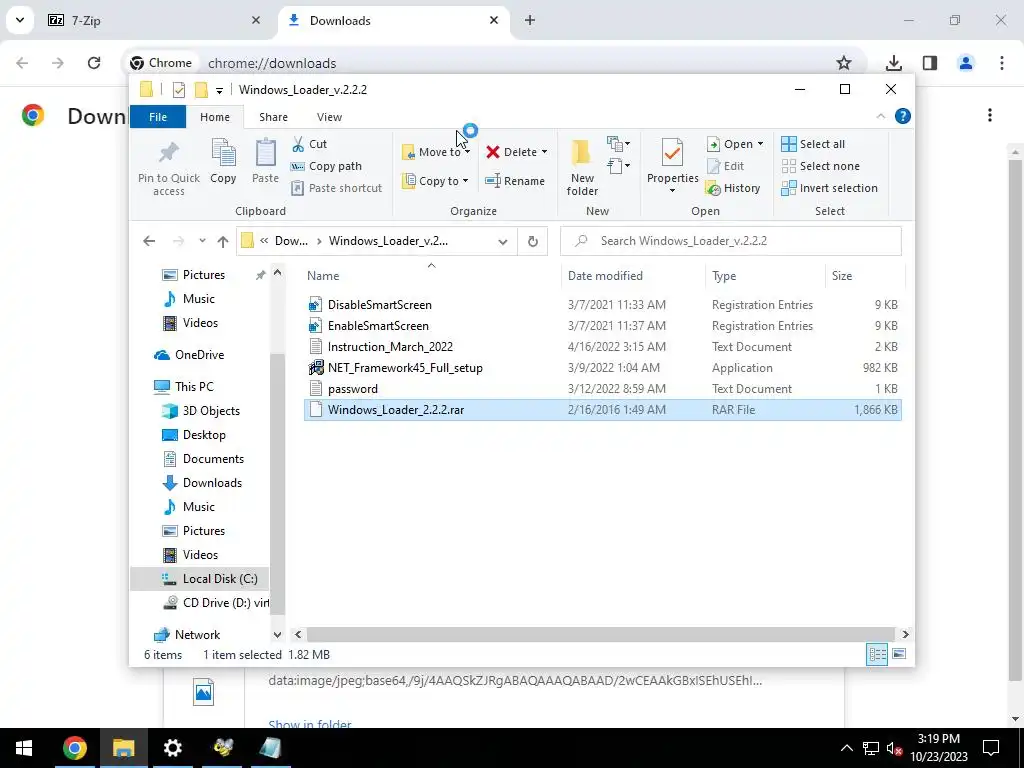Open Chrome profile avatar
The width and height of the screenshot is (1024, 768).
[x=966, y=63]
